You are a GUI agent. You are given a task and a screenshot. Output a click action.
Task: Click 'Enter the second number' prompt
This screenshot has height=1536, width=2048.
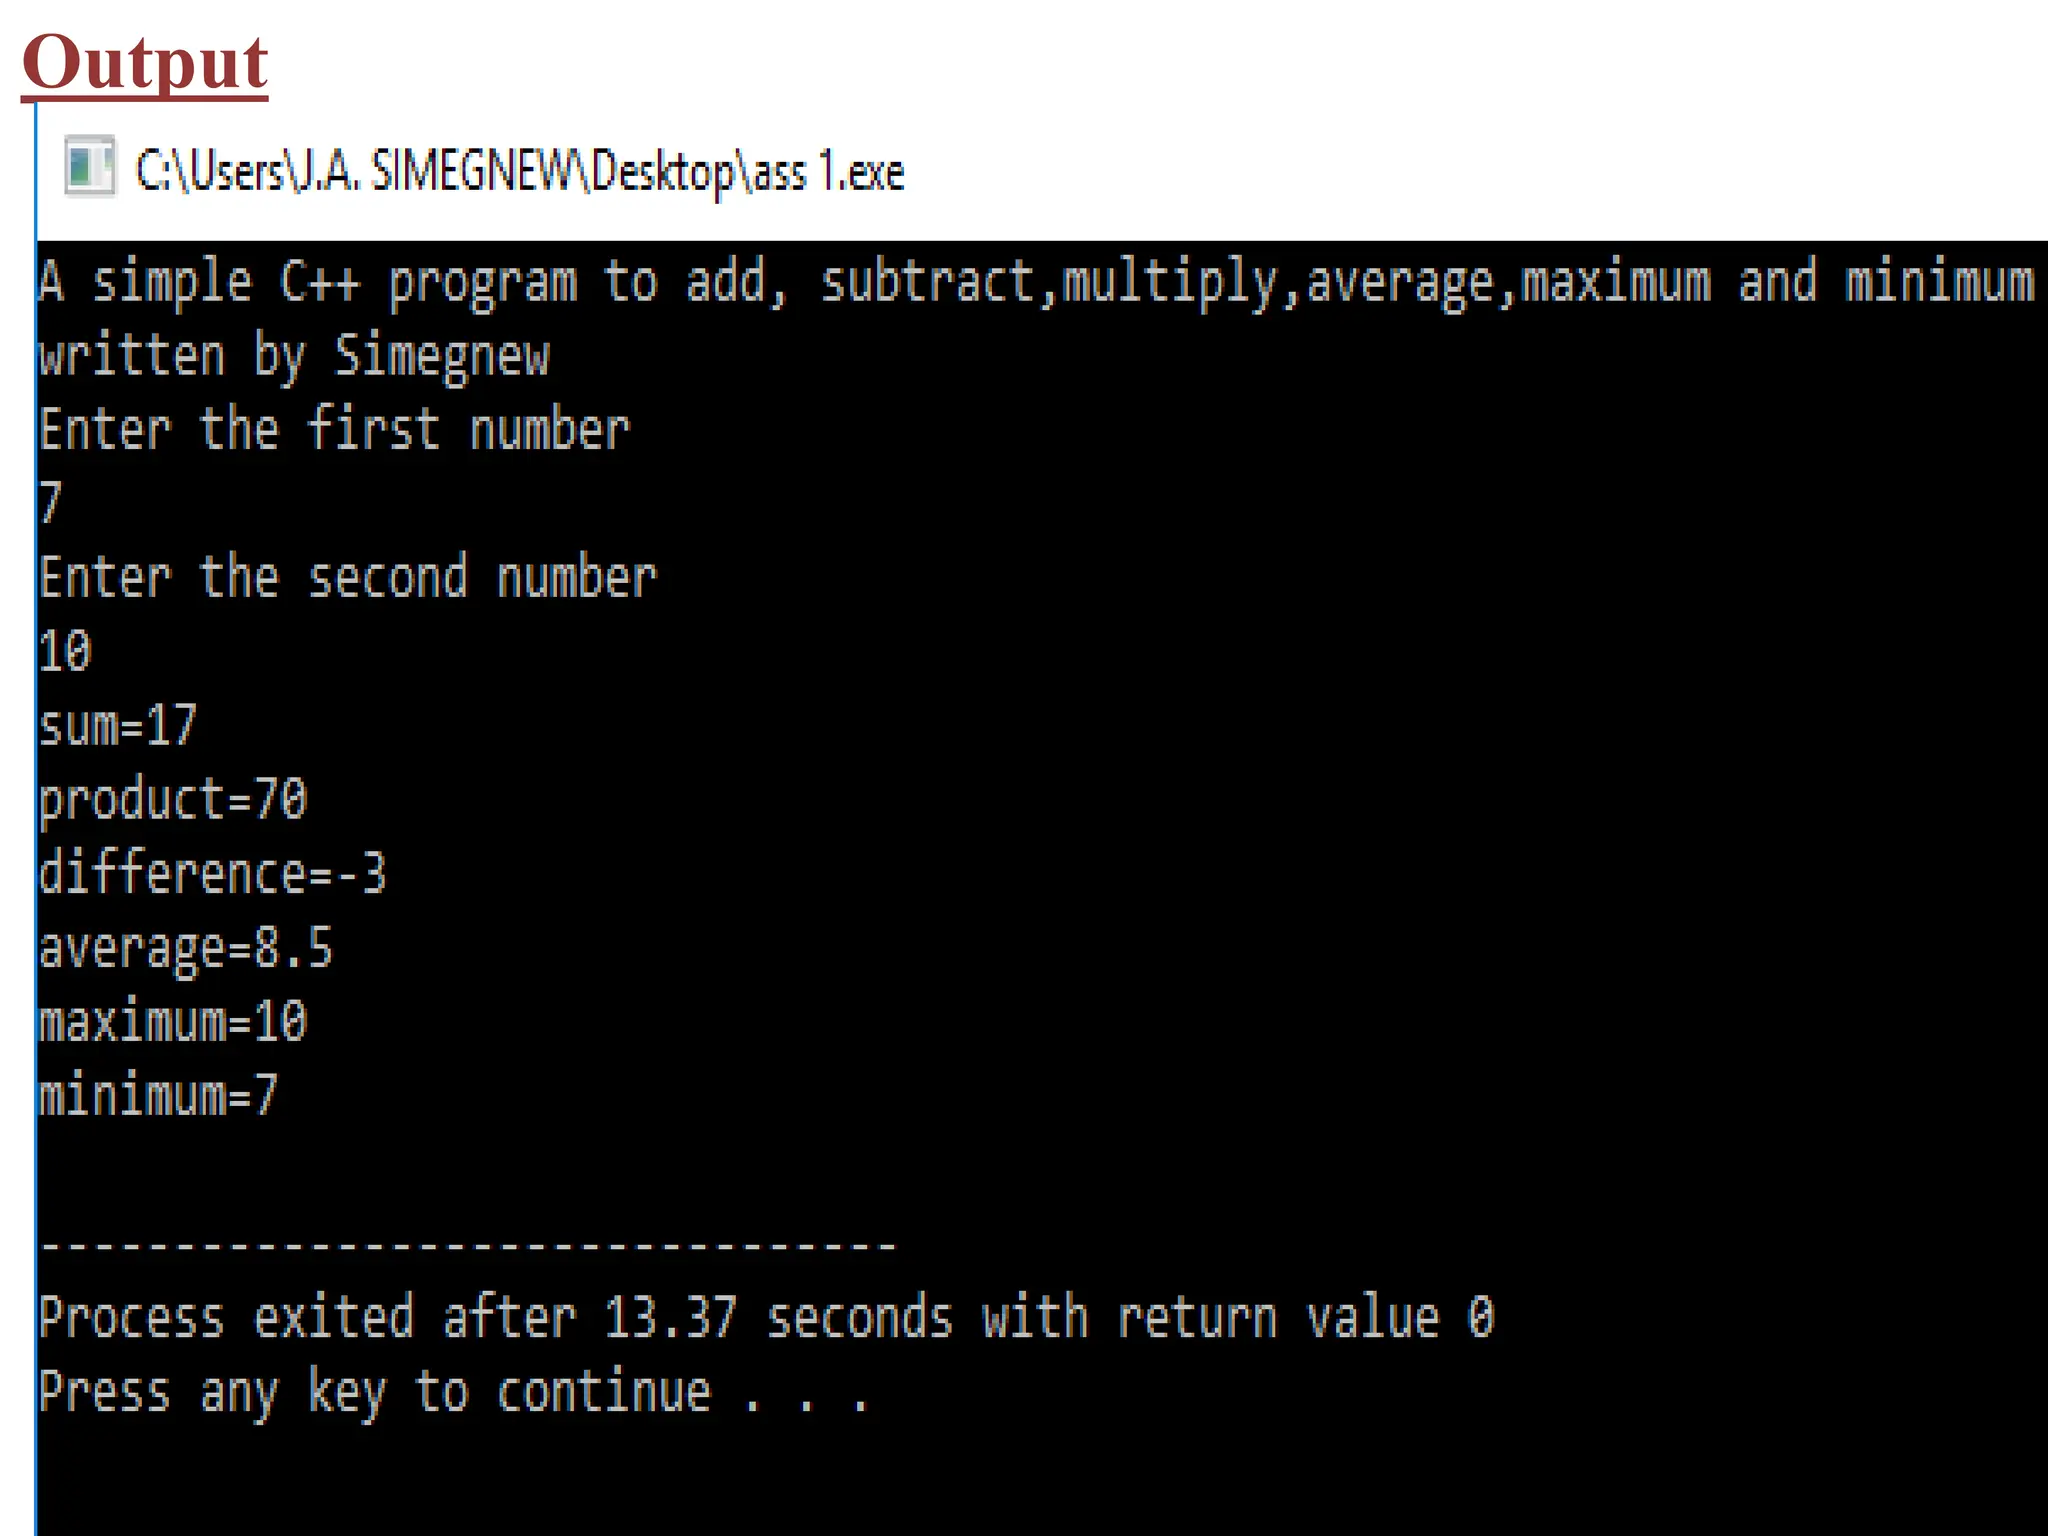(x=348, y=578)
